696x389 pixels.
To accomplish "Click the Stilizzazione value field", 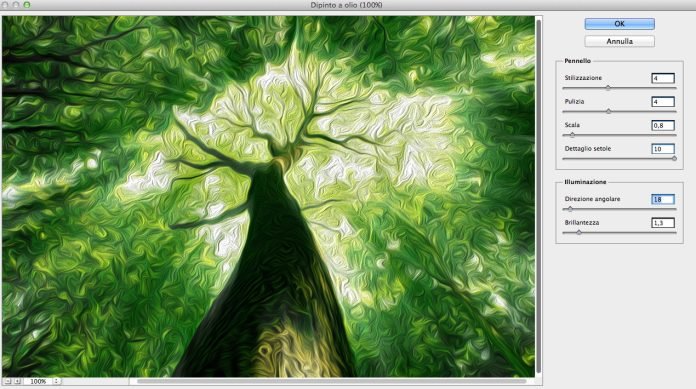I will 663,78.
